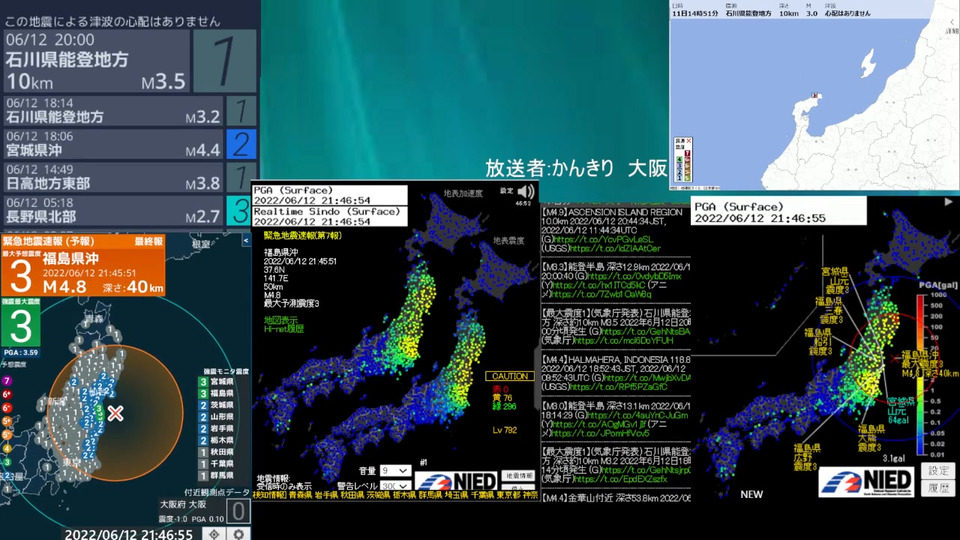Click the epicenter marker on Noto peninsula map
This screenshot has height=540, width=960.
tap(815, 96)
